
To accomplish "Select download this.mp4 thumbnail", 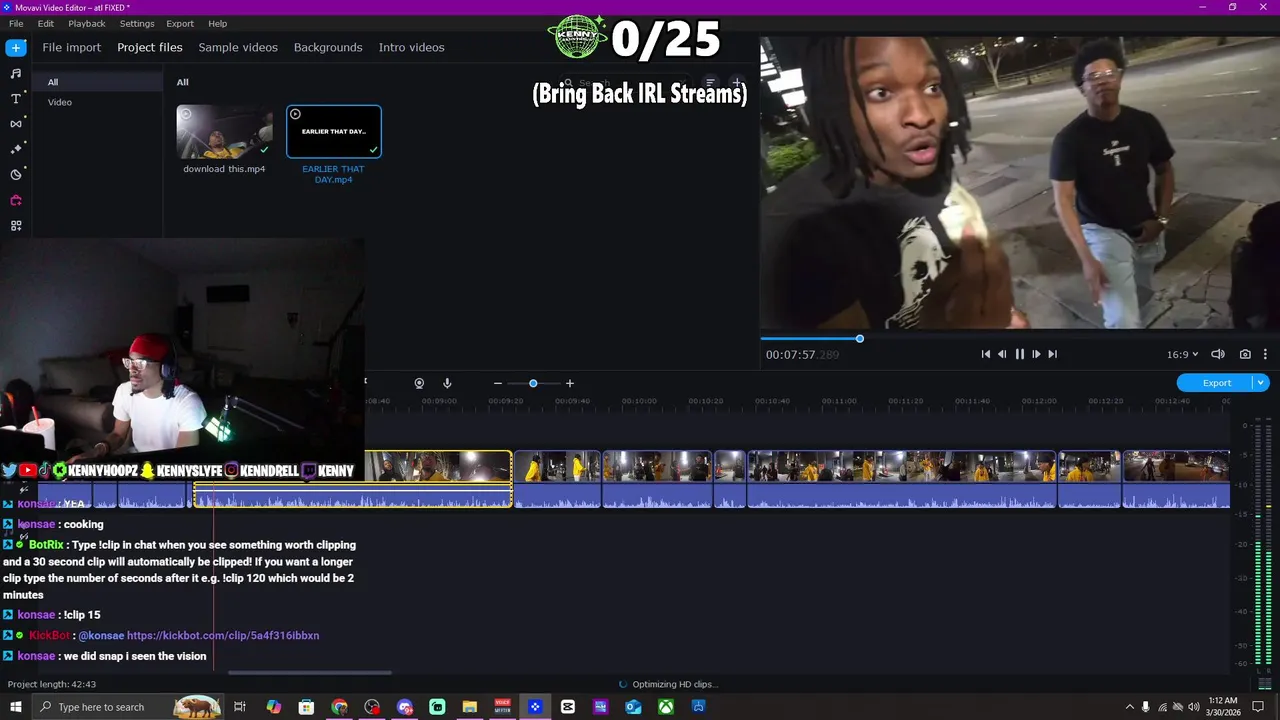I will coord(225,132).
